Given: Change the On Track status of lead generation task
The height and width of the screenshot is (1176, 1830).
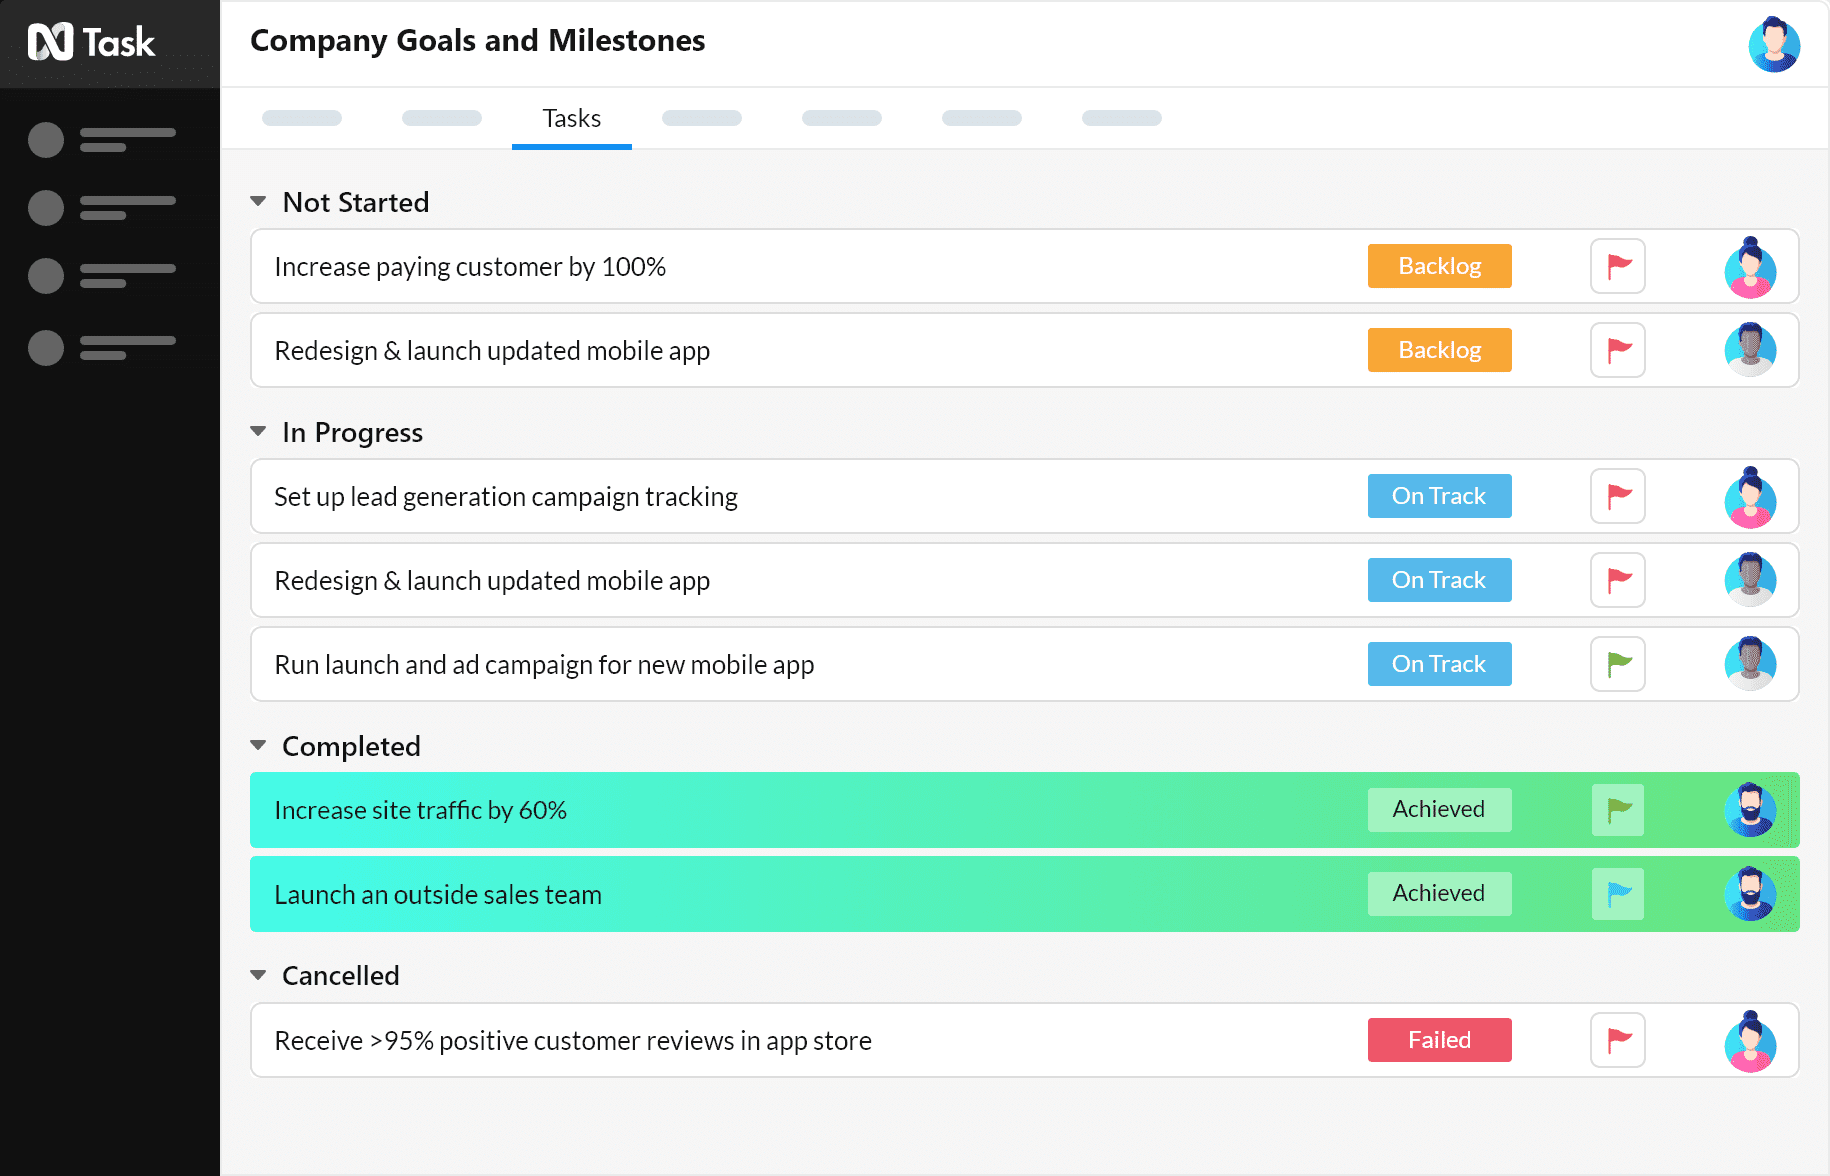Looking at the screenshot, I should coord(1439,496).
